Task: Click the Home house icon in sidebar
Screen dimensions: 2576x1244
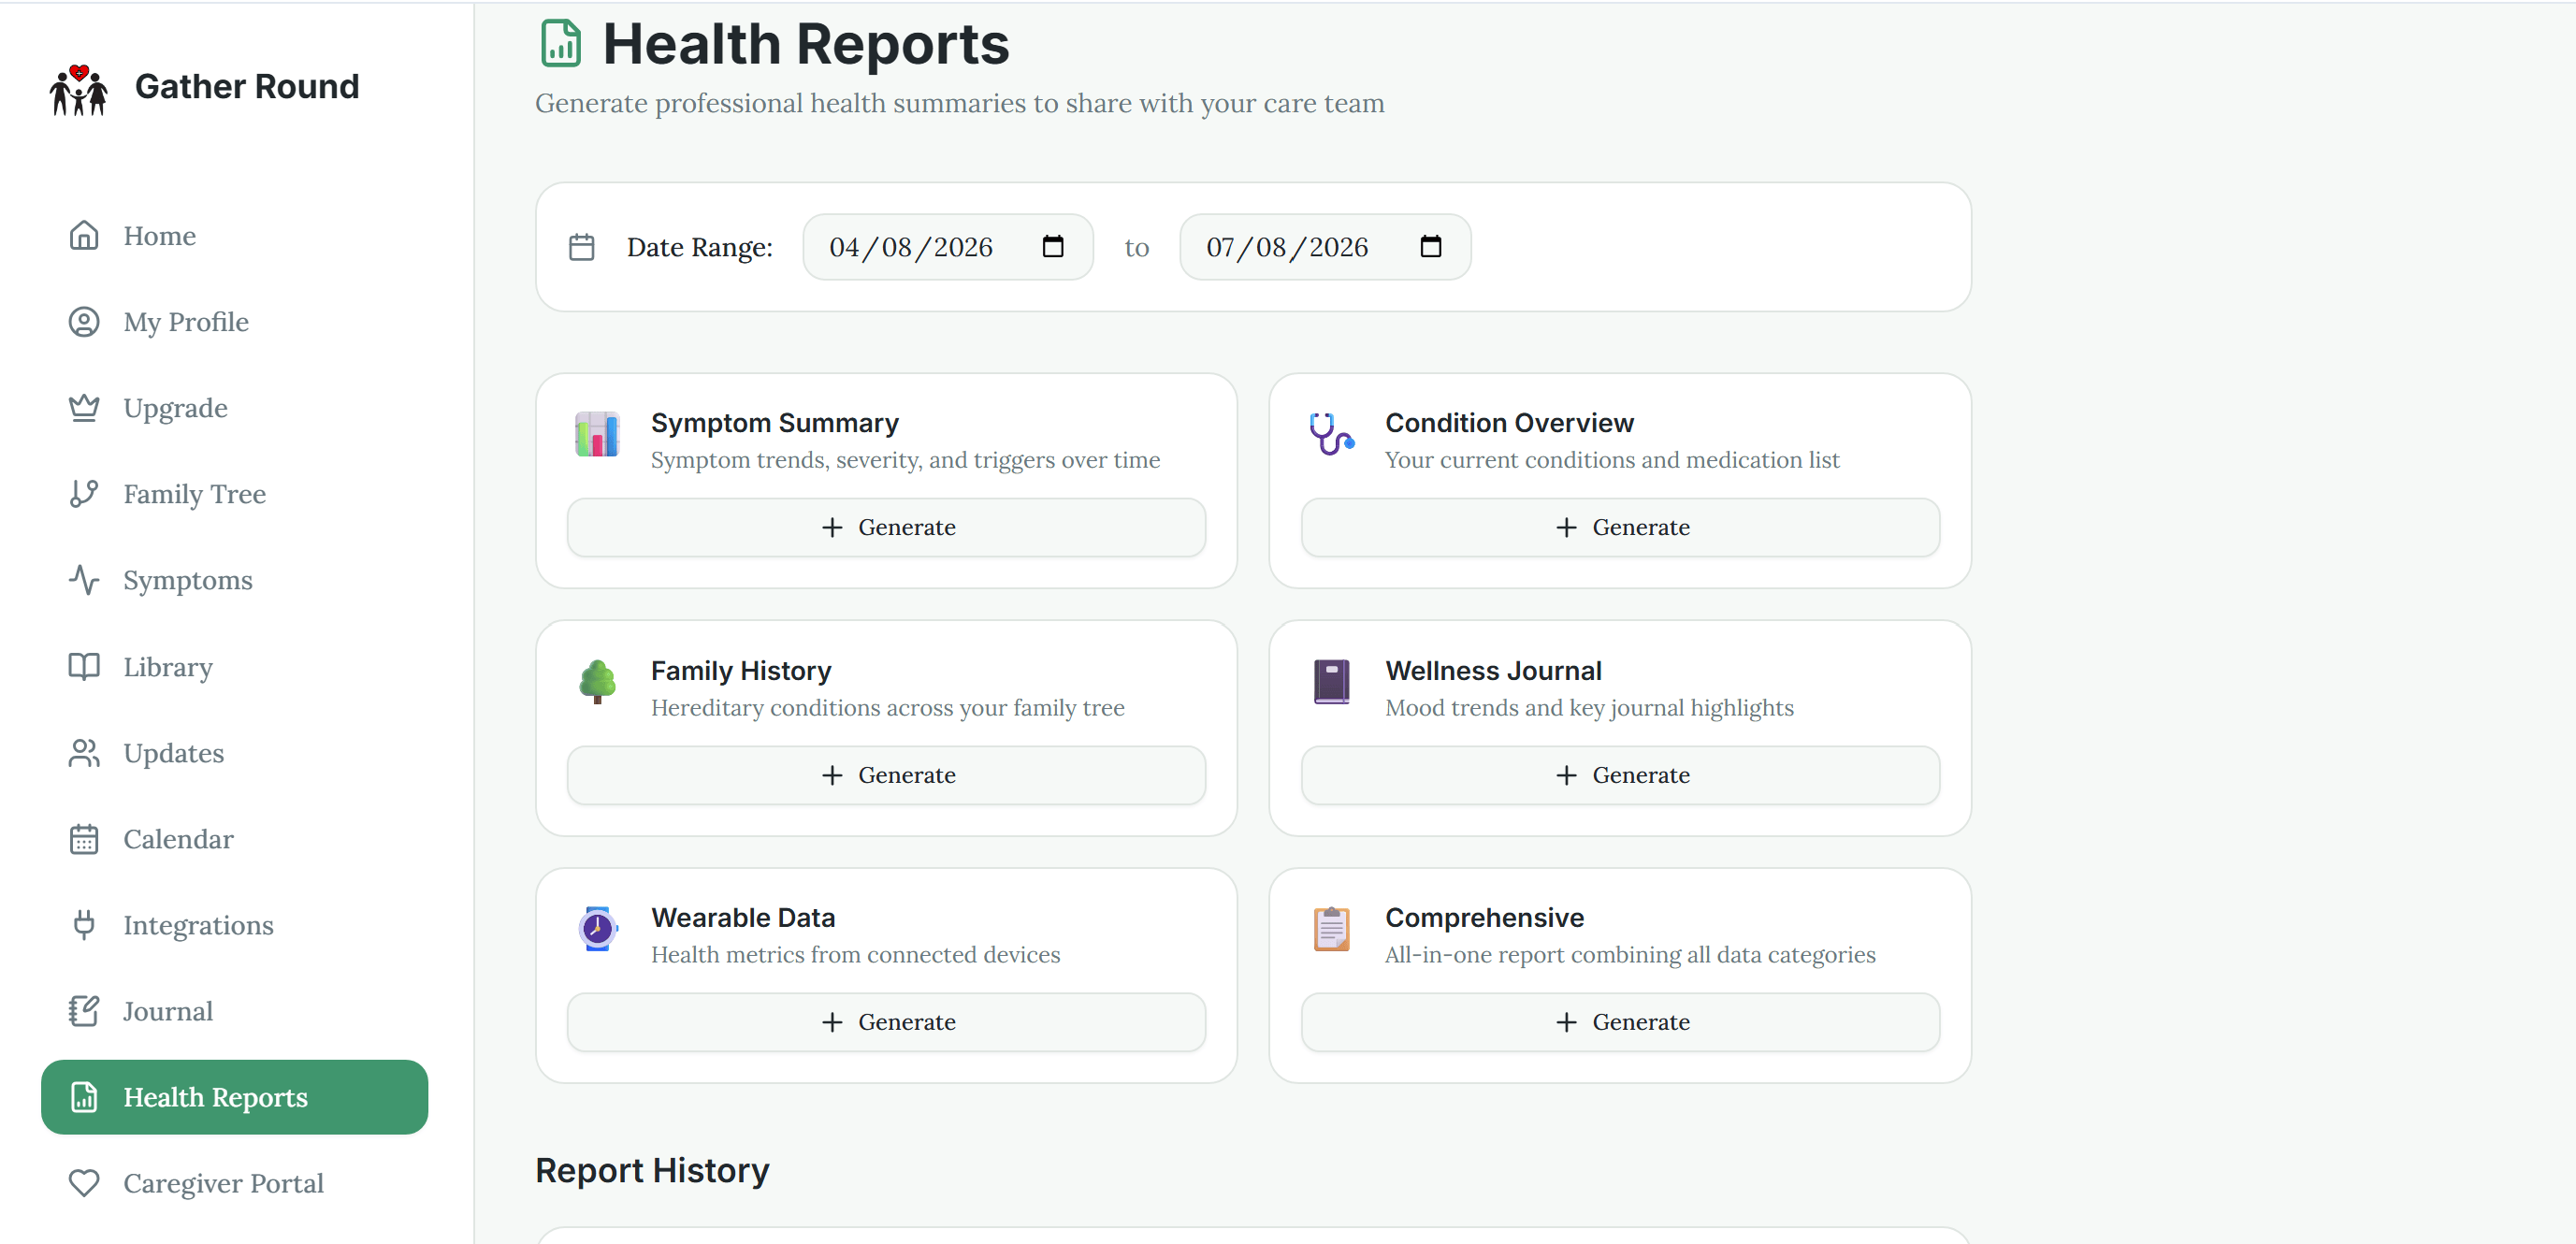Action: (x=84, y=235)
